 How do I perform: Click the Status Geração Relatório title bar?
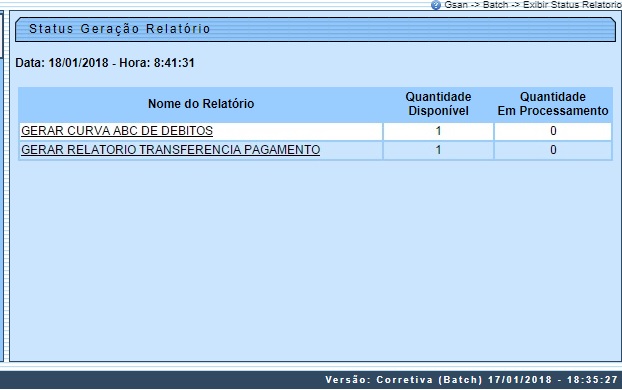[x=315, y=29]
